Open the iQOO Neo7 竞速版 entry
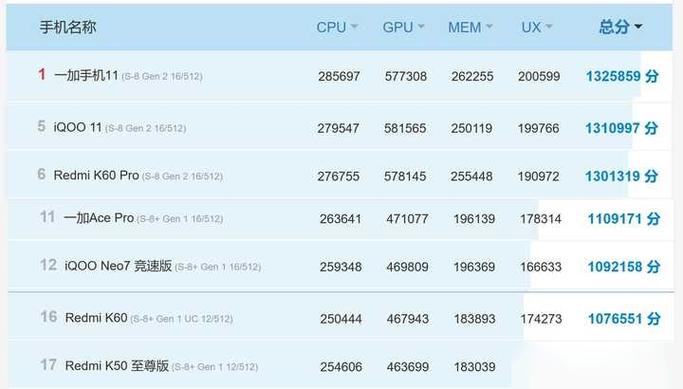Viewport: 683px width, 389px height. pyautogui.click(x=118, y=265)
